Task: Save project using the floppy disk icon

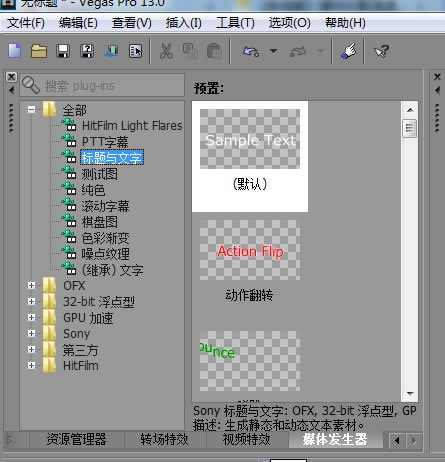Action: tap(63, 51)
